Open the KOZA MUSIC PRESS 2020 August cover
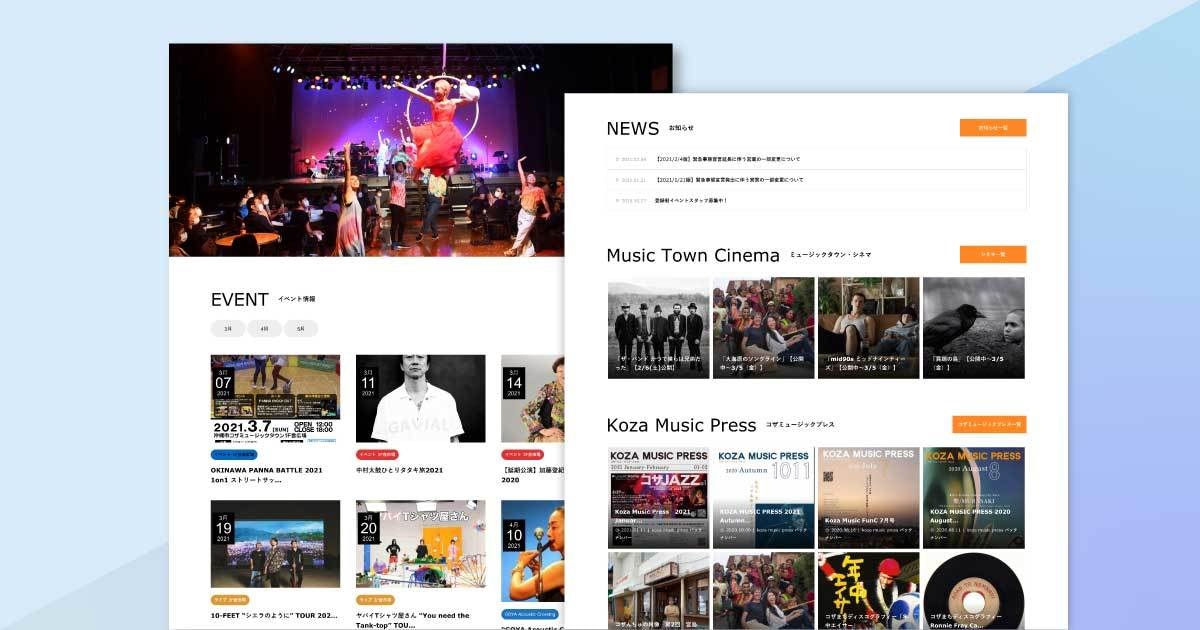This screenshot has height=630, width=1200. 974,498
